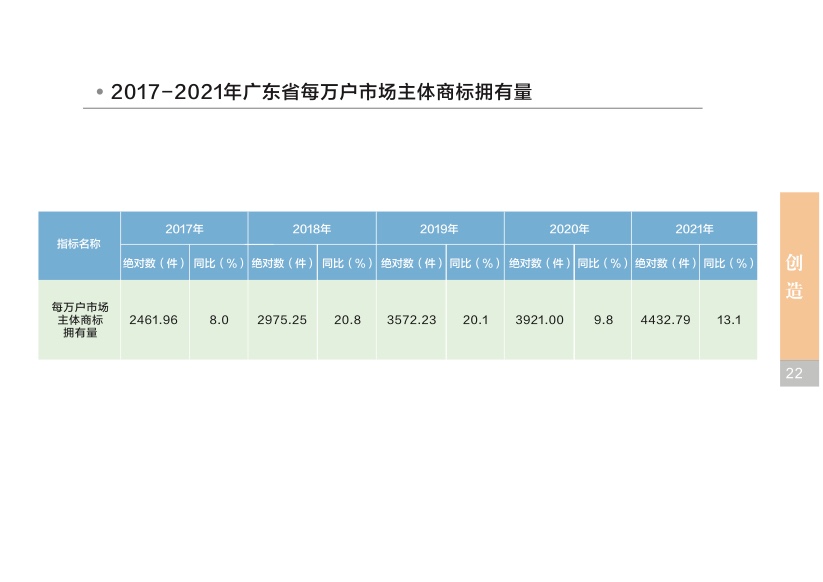Click the 2021年 column header
The image size is (823, 582).
pos(694,229)
